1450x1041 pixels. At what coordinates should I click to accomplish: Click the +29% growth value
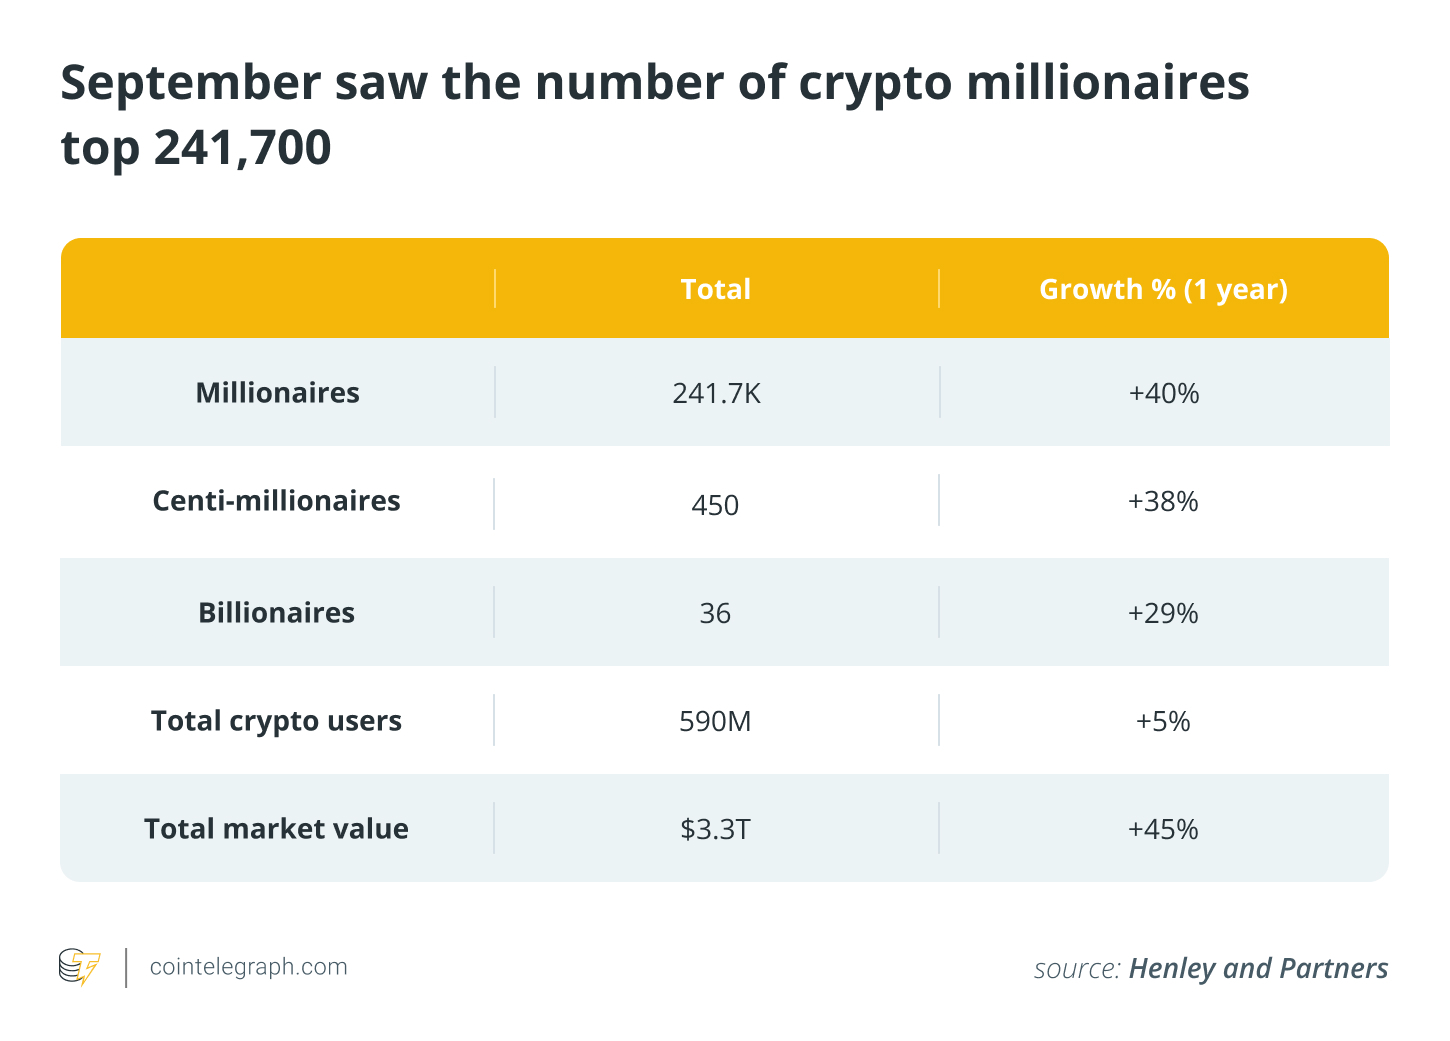(x=1163, y=613)
